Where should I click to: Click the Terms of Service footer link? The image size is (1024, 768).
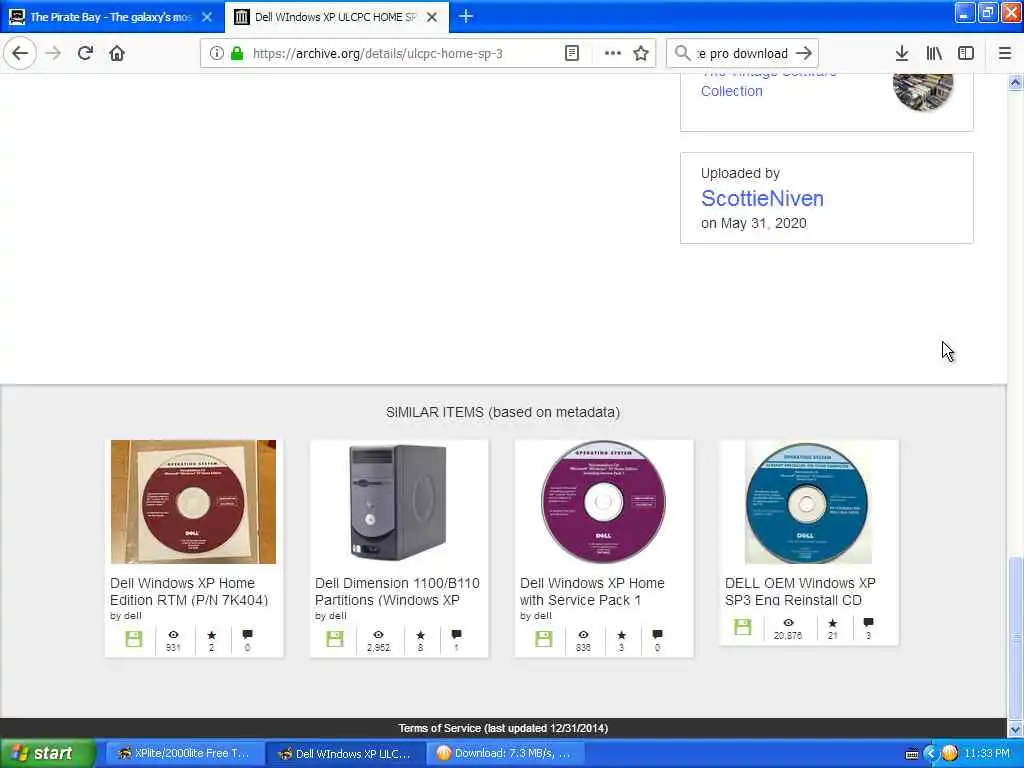(x=503, y=728)
